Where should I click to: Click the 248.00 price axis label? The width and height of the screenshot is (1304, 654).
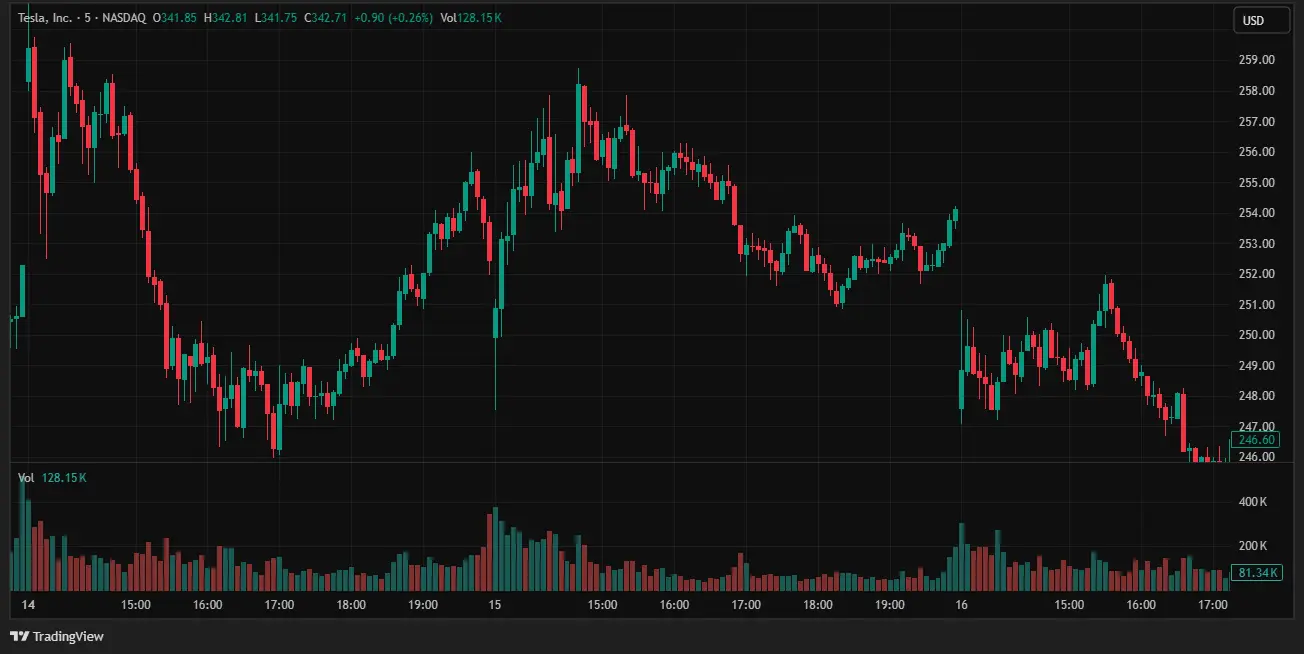[x=1256, y=396]
